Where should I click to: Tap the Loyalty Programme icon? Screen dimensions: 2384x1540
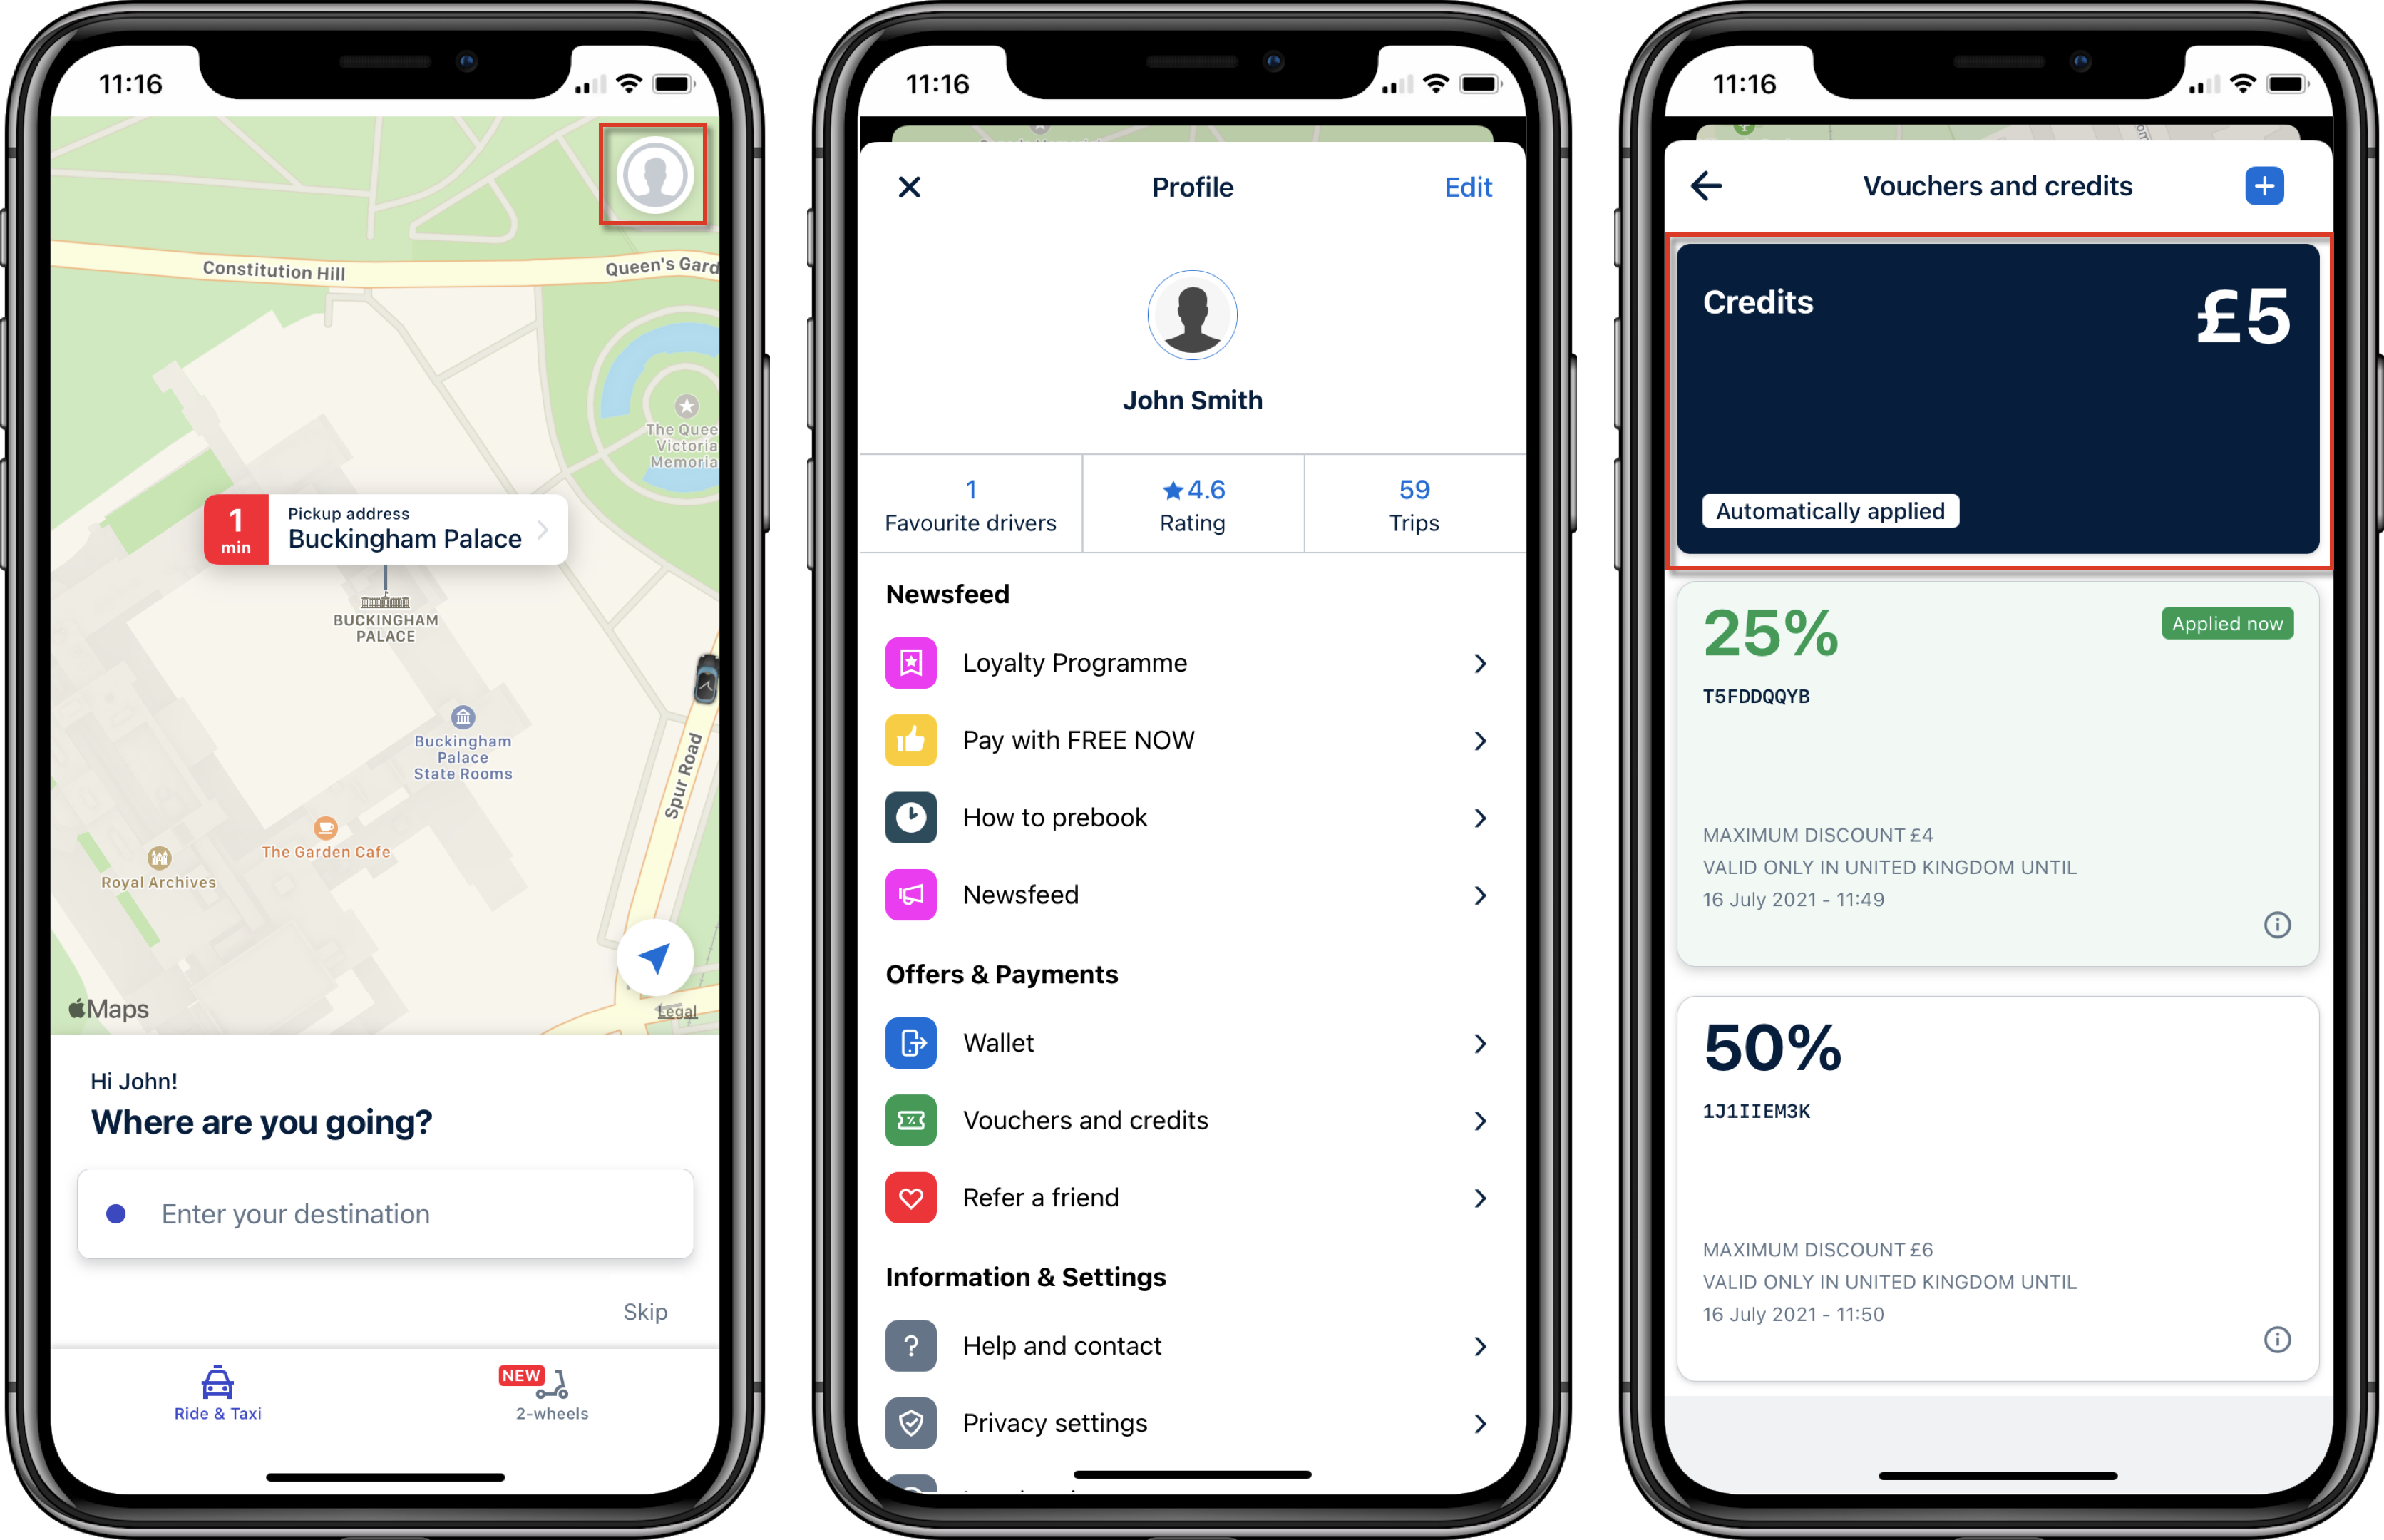(x=910, y=664)
